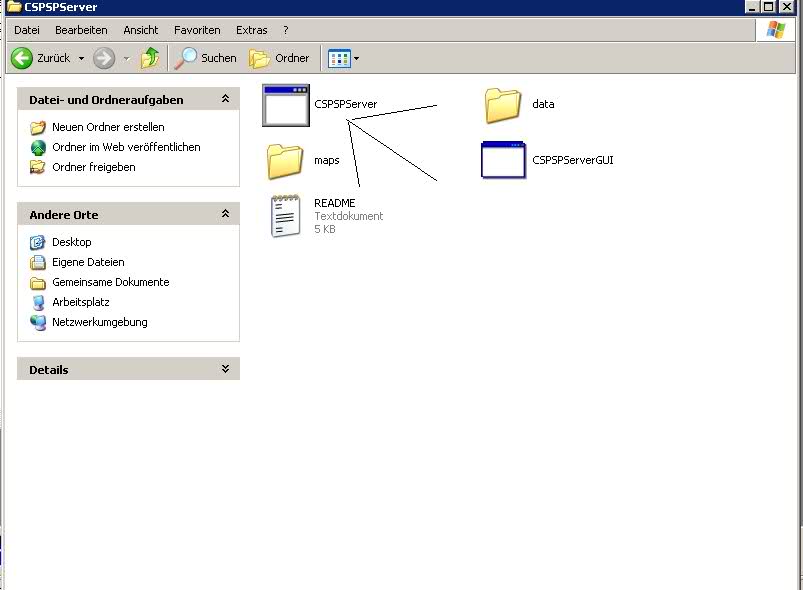Collapse the Andere Orte panel
803x590 pixels.
click(225, 214)
